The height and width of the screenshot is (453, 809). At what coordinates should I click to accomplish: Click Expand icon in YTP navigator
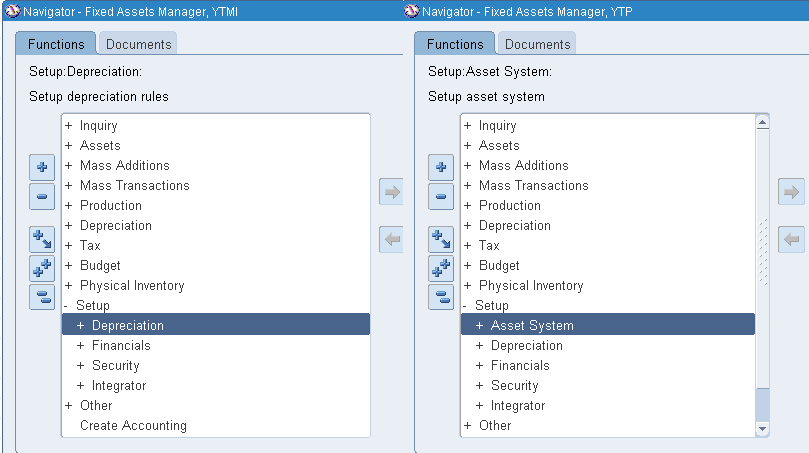coord(441,167)
